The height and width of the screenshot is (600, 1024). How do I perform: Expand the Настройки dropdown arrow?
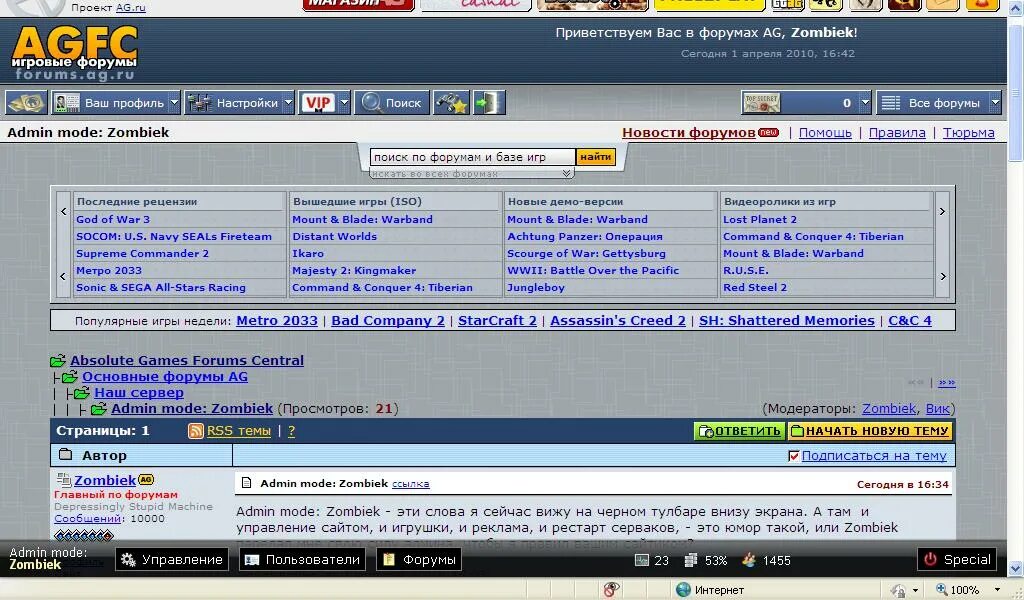click(288, 103)
